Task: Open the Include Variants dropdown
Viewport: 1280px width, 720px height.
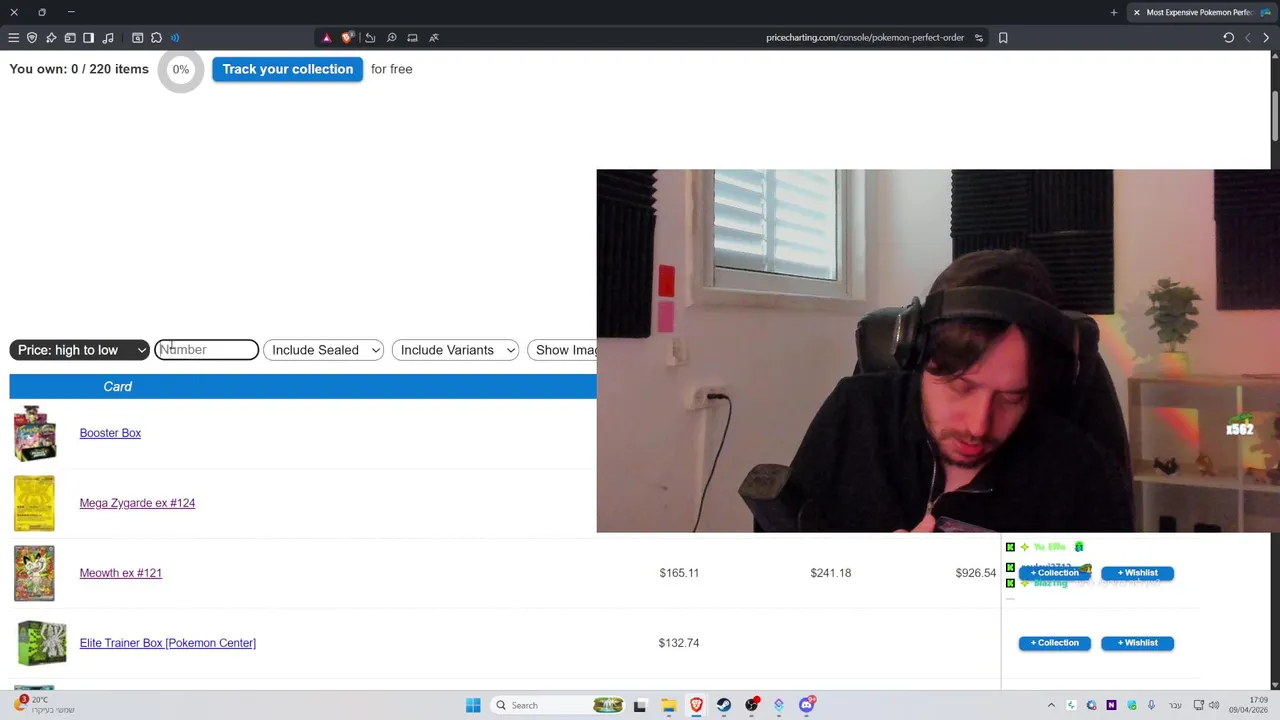Action: pyautogui.click(x=455, y=350)
